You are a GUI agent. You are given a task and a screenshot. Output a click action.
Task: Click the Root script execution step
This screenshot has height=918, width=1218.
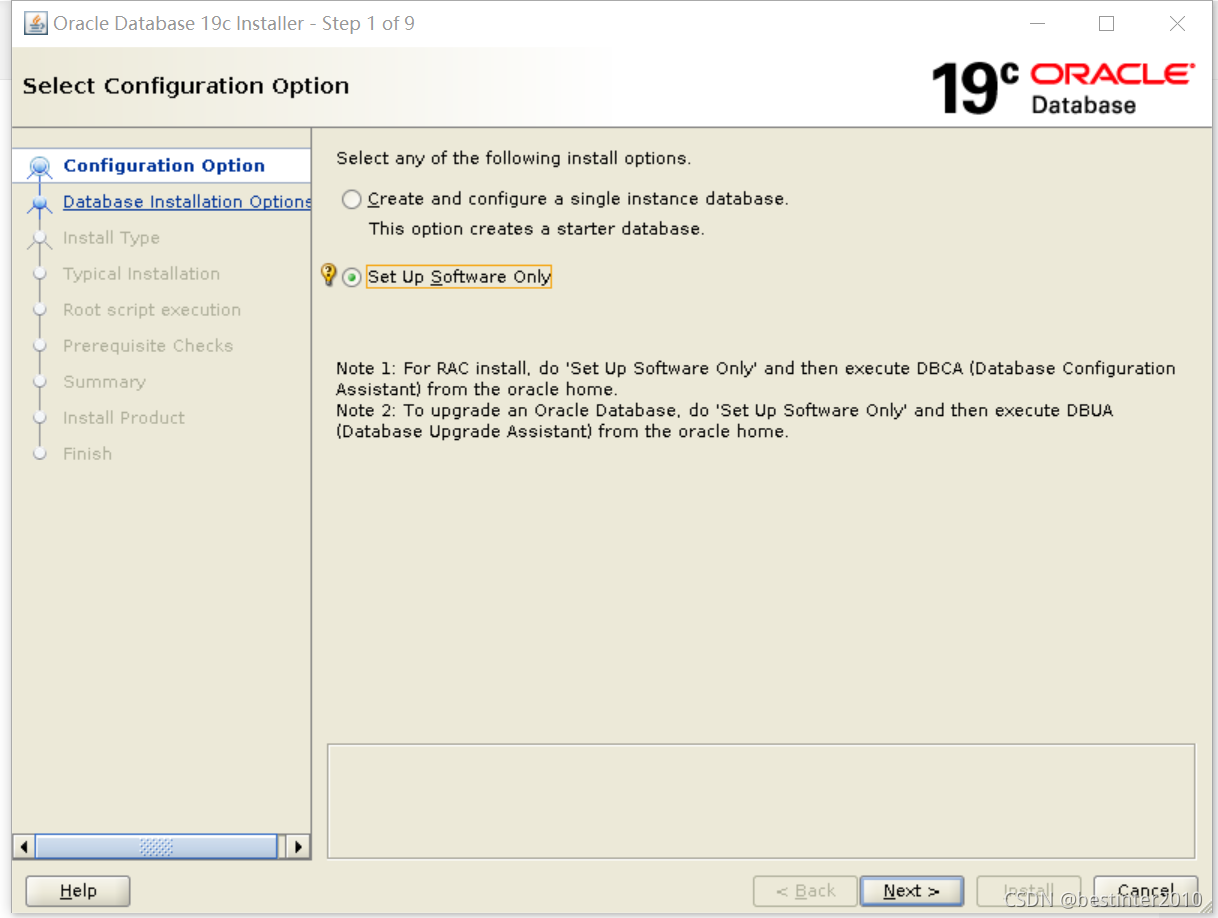tap(152, 310)
